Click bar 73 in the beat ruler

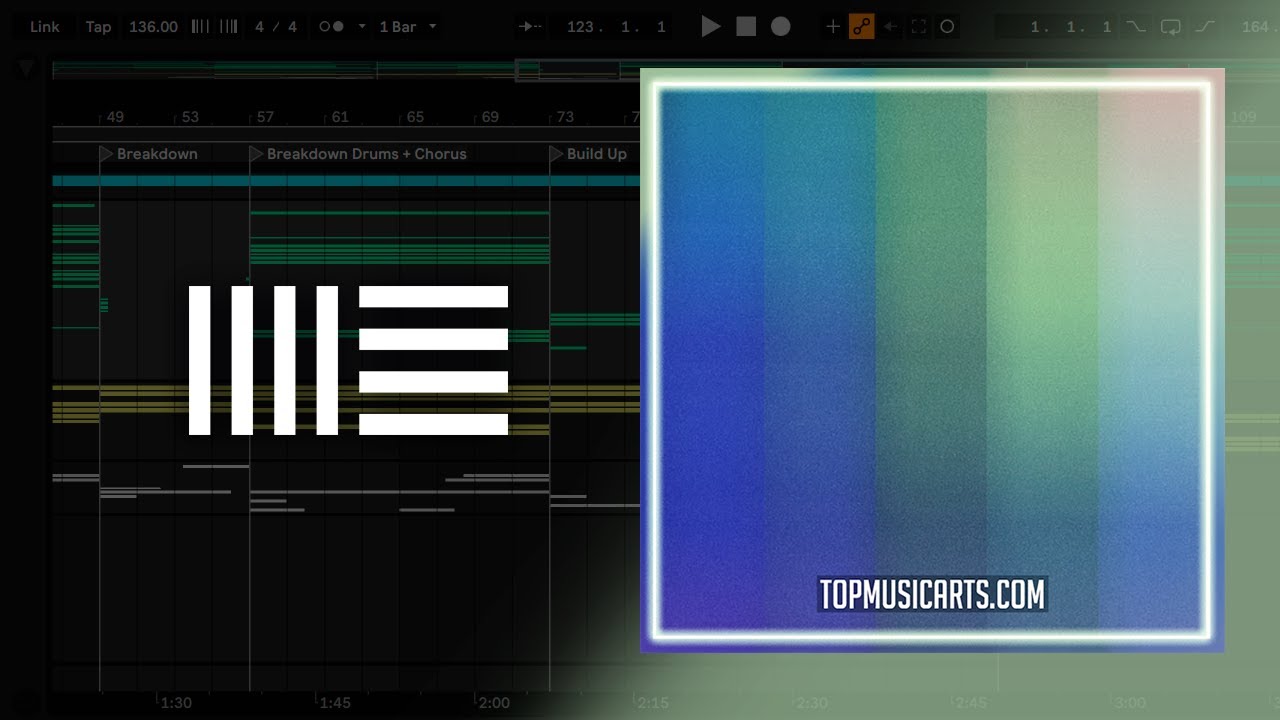565,117
